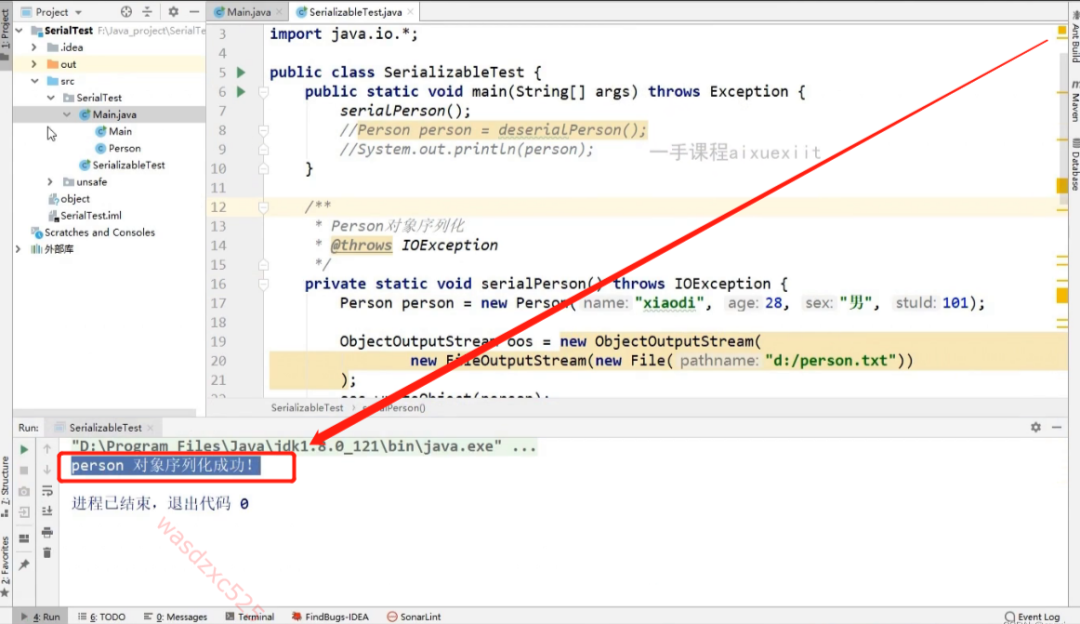Hide the Project panel with minimize icon
Viewport: 1080px width, 624px height.
click(194, 12)
